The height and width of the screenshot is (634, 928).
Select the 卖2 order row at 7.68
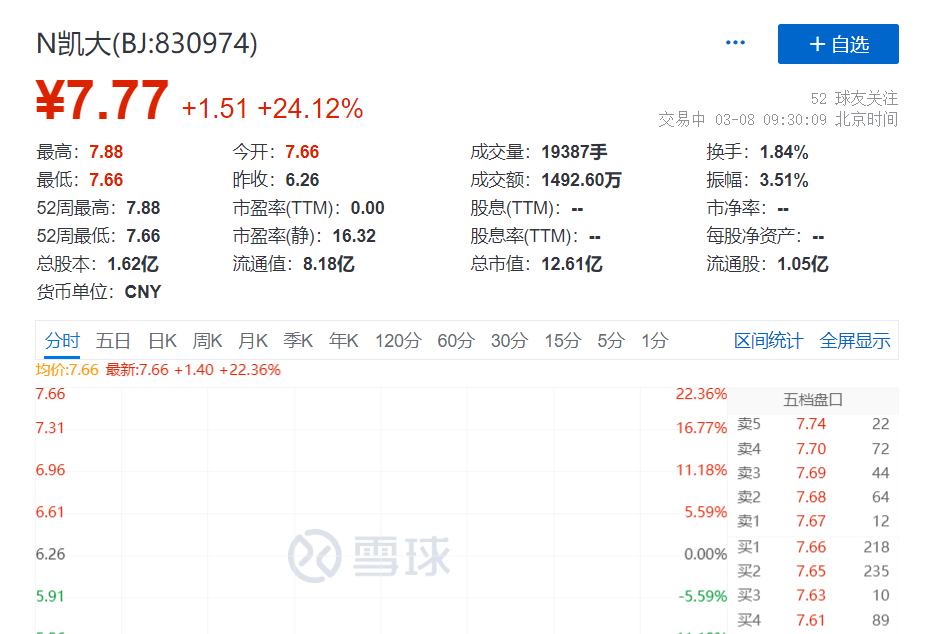click(x=813, y=497)
